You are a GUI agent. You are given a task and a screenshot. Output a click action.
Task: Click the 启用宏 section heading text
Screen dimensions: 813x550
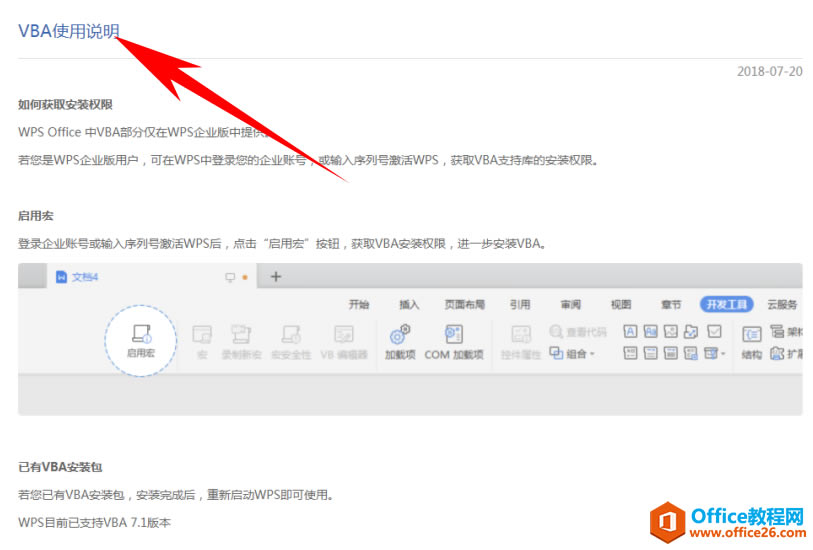pyautogui.click(x=36, y=216)
